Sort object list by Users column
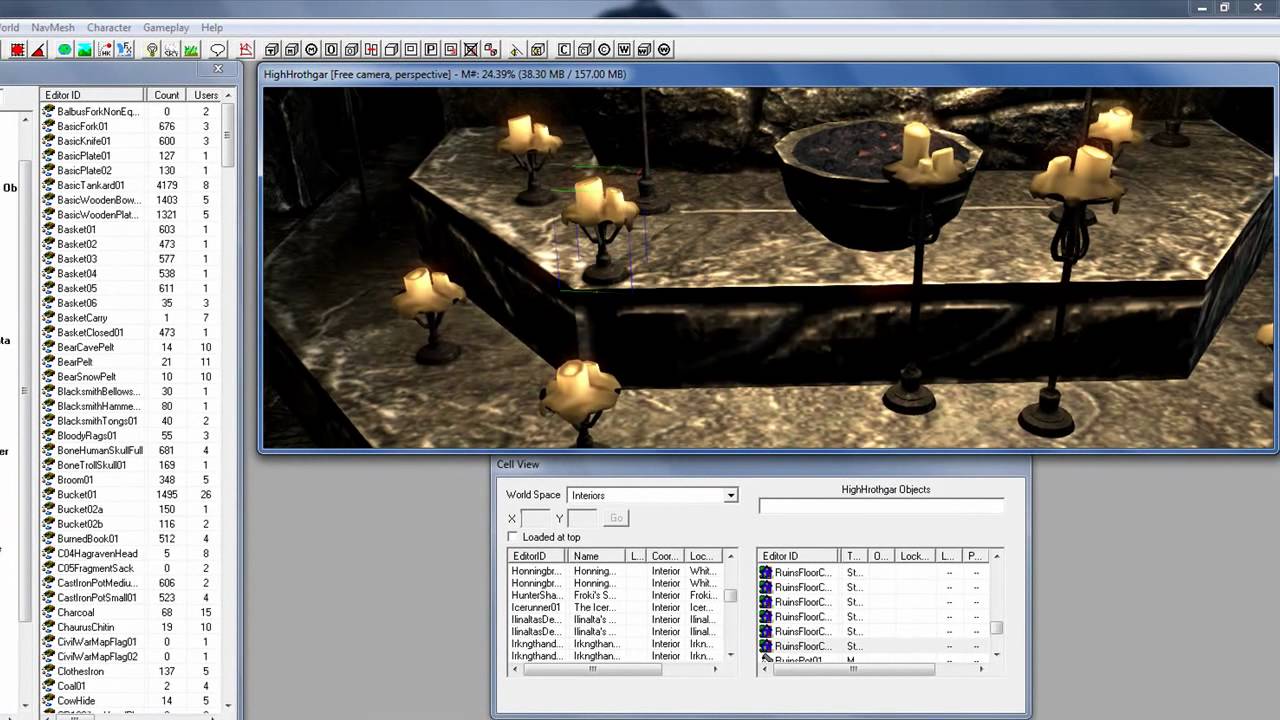Screen dimensions: 1280x720 pyautogui.click(x=206, y=95)
